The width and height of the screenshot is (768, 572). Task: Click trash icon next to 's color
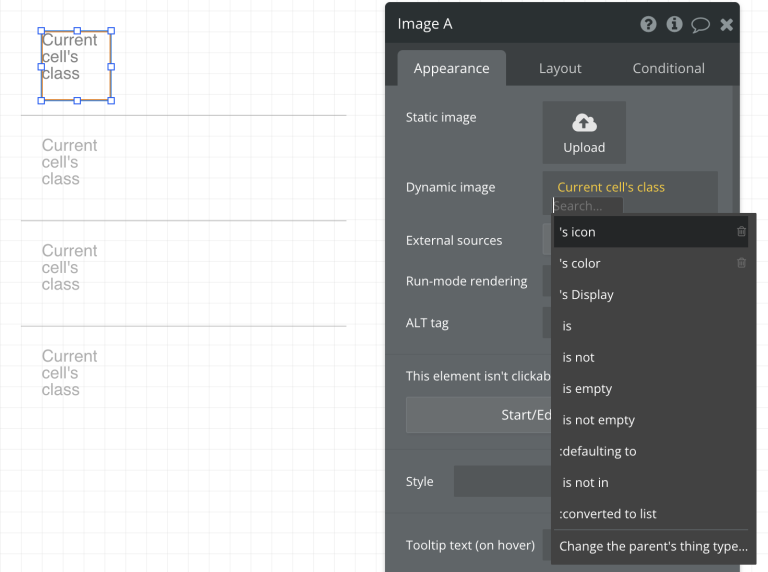click(741, 263)
